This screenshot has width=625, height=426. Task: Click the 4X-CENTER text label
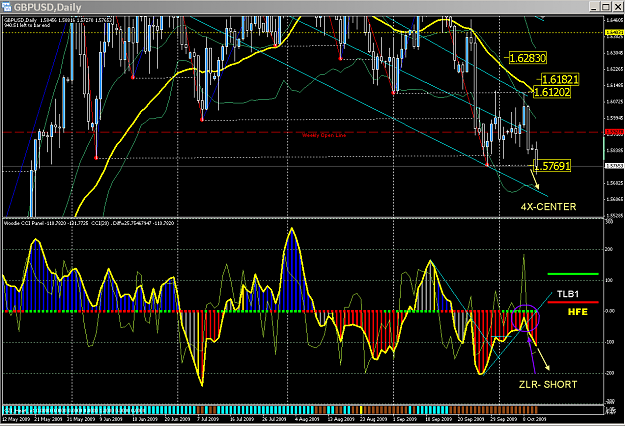coord(548,207)
